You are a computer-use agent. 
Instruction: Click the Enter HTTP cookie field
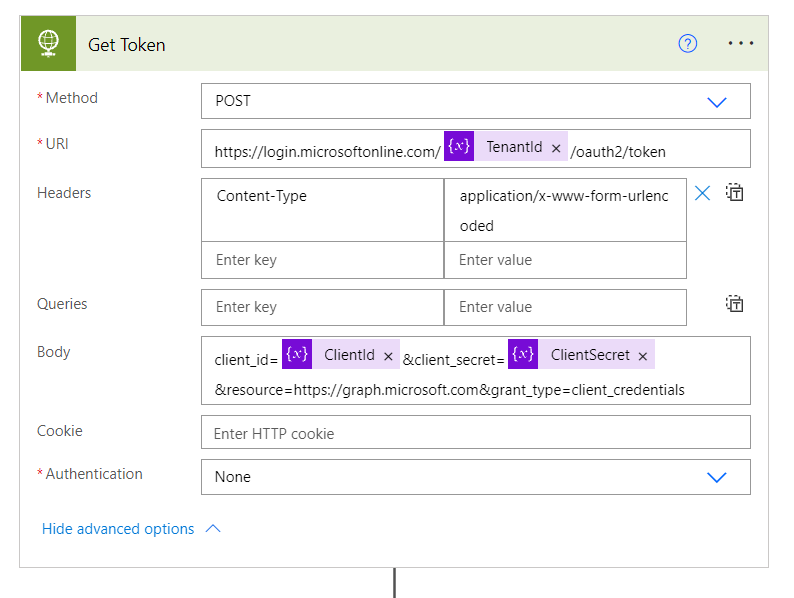coord(475,434)
